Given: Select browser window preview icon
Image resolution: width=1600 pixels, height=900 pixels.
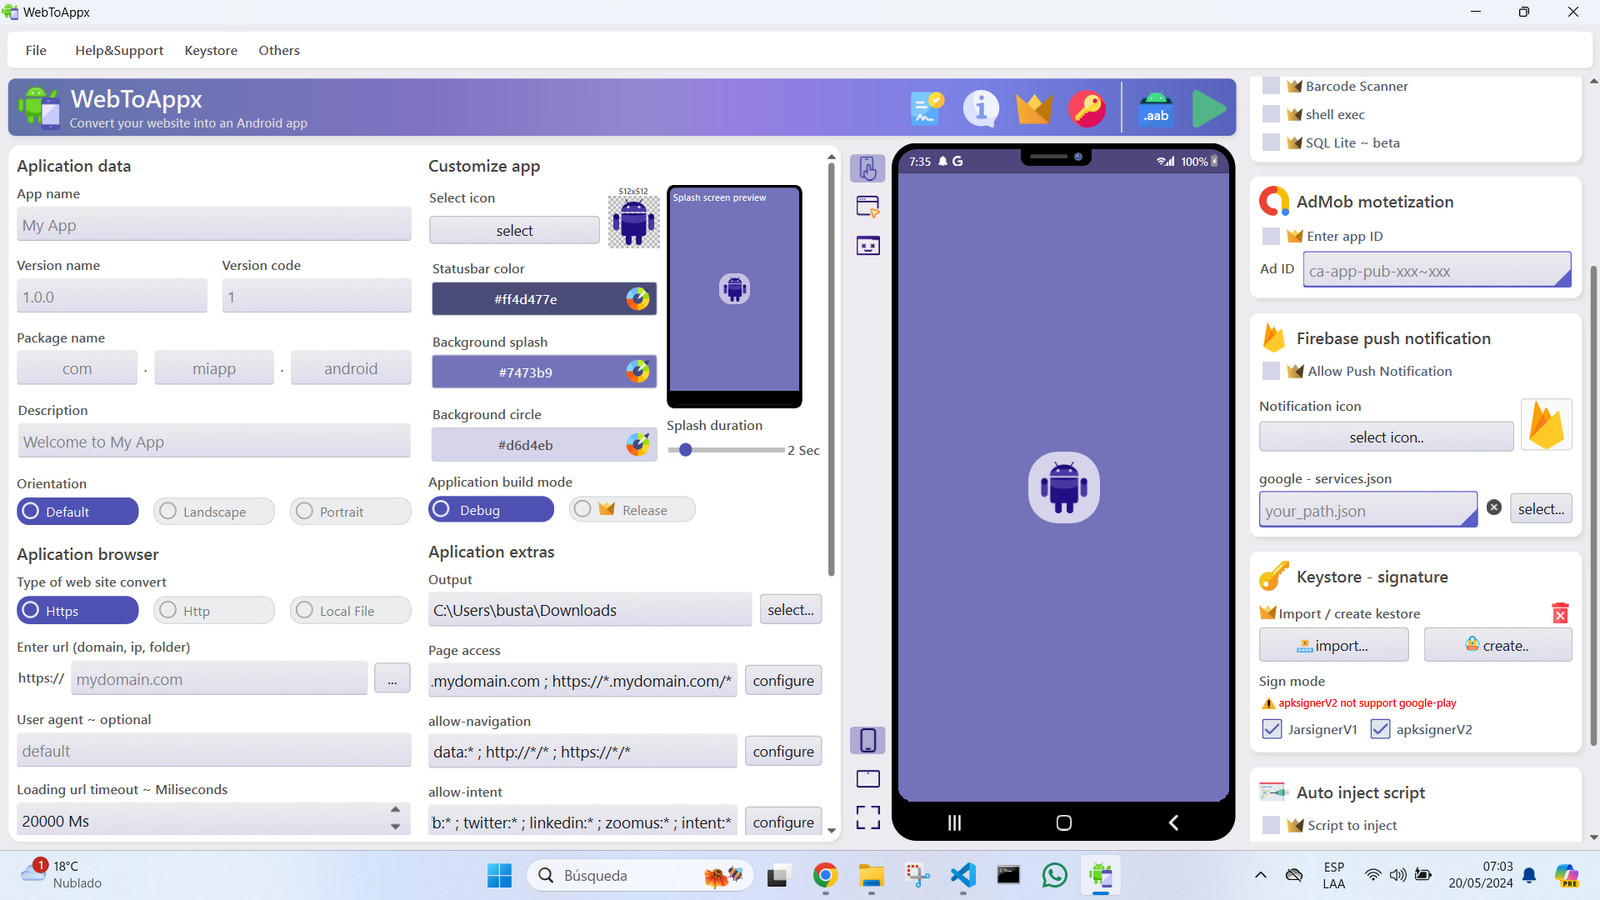Looking at the screenshot, I should 868,207.
